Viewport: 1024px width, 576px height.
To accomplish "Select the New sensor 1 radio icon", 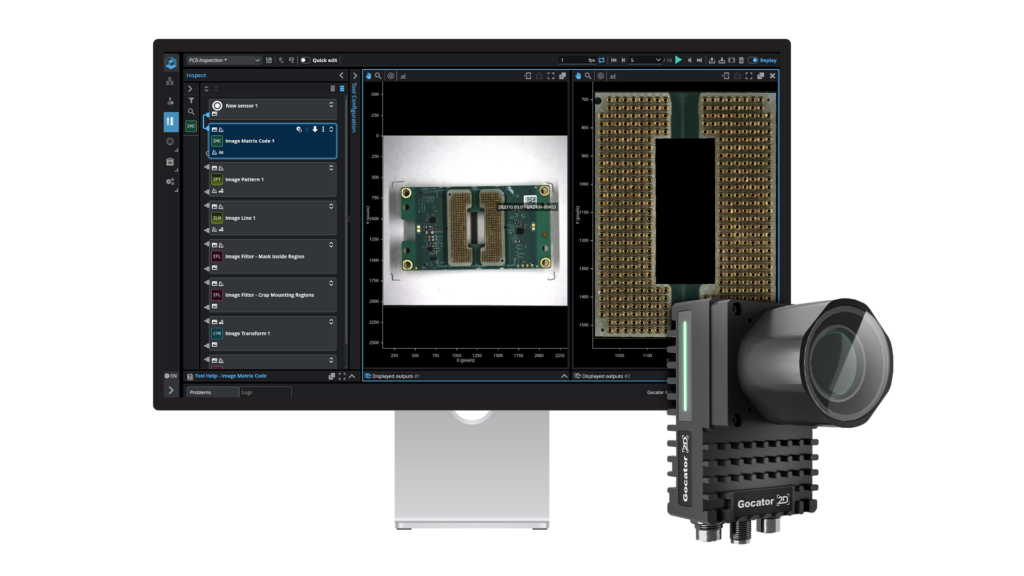I will pyautogui.click(x=217, y=105).
